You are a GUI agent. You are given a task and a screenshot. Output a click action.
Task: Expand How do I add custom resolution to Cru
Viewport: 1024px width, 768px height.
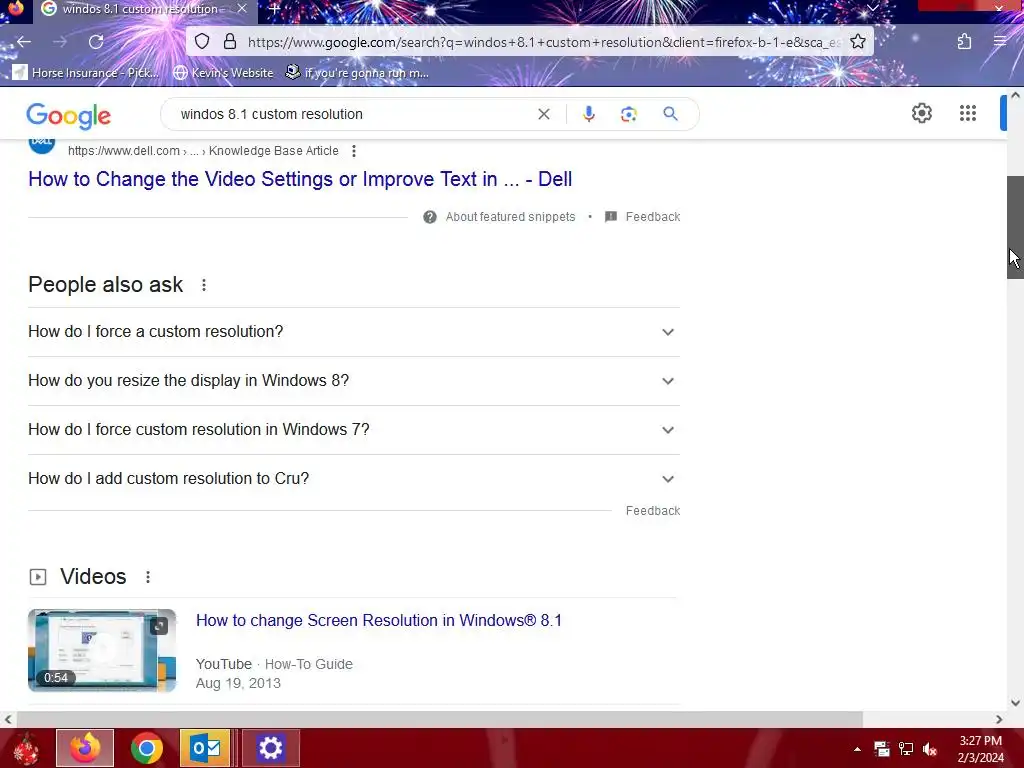tap(354, 479)
